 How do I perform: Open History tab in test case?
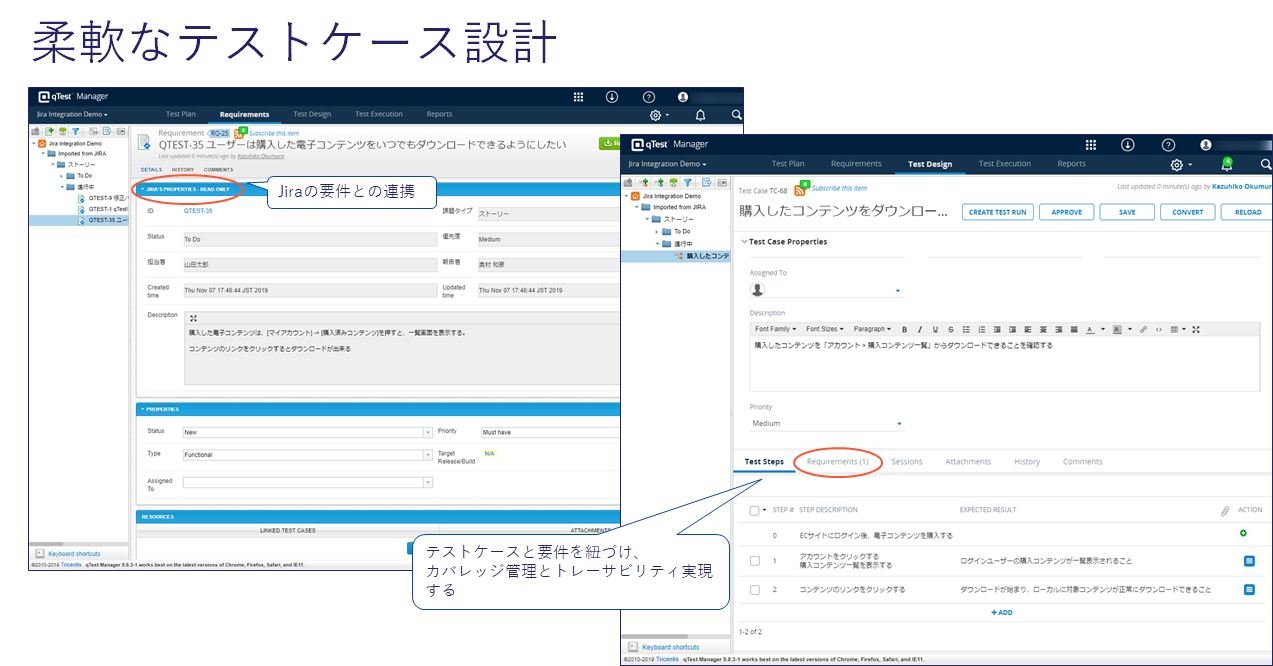pos(1027,462)
